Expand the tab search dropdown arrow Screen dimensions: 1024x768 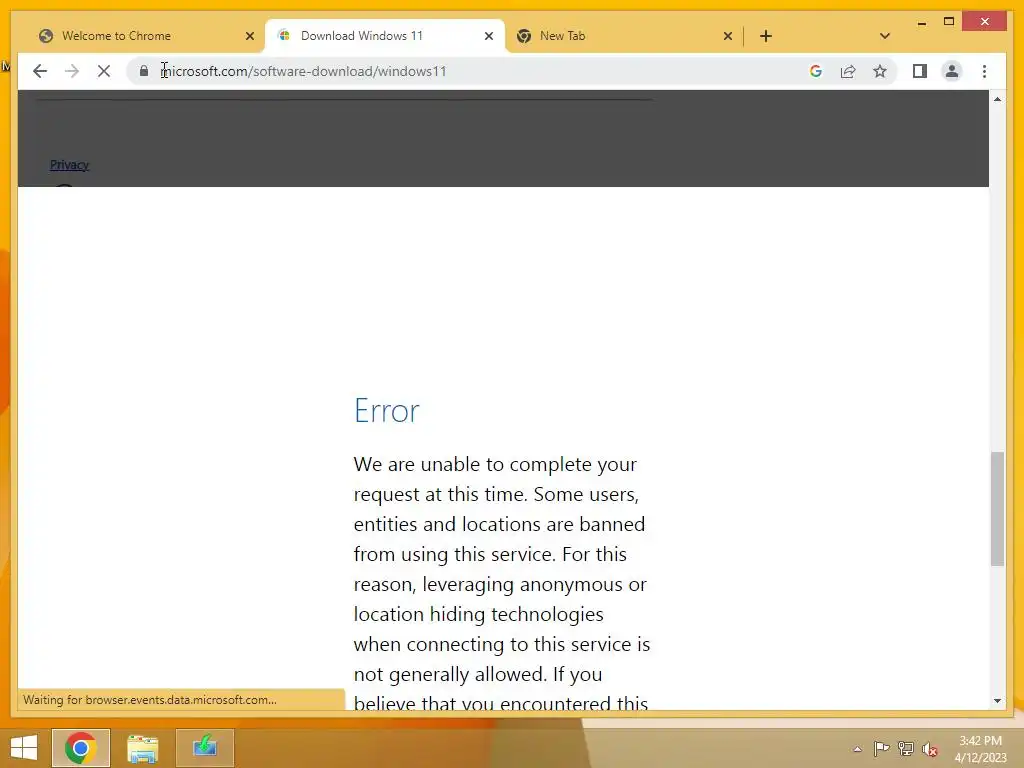885,36
